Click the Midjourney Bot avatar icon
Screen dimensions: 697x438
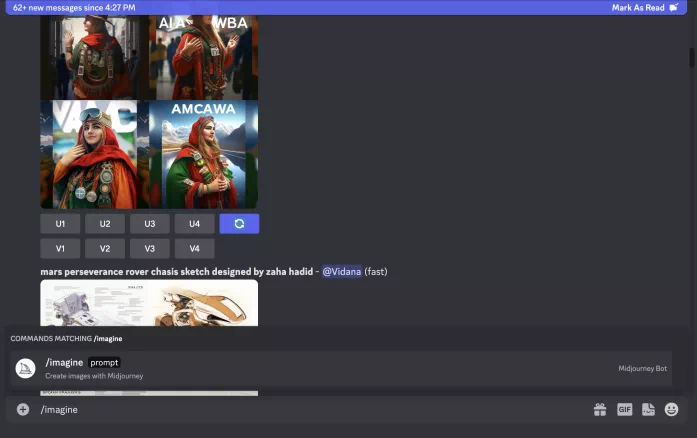tap(26, 368)
